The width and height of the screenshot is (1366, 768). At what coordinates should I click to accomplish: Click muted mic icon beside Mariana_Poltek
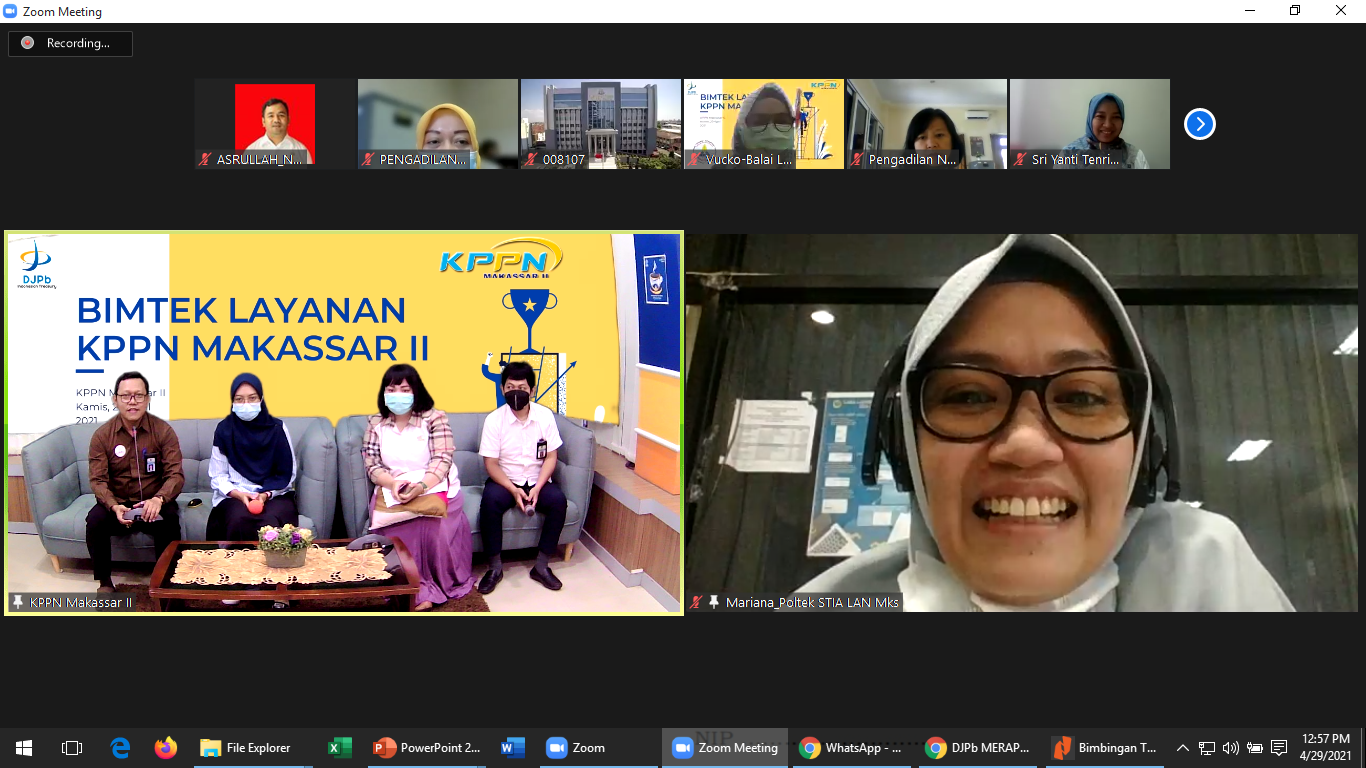(x=697, y=602)
